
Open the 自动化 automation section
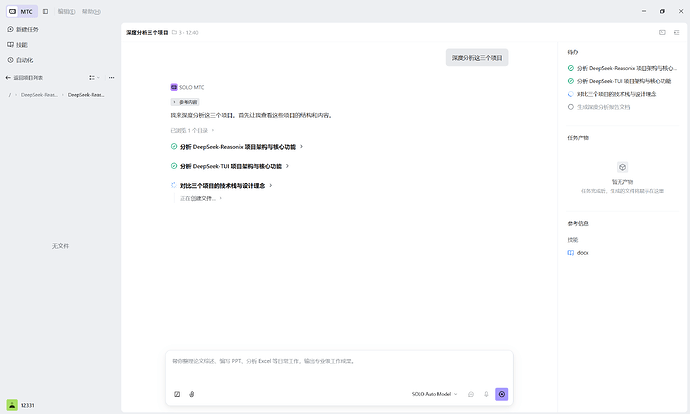click(x=20, y=60)
